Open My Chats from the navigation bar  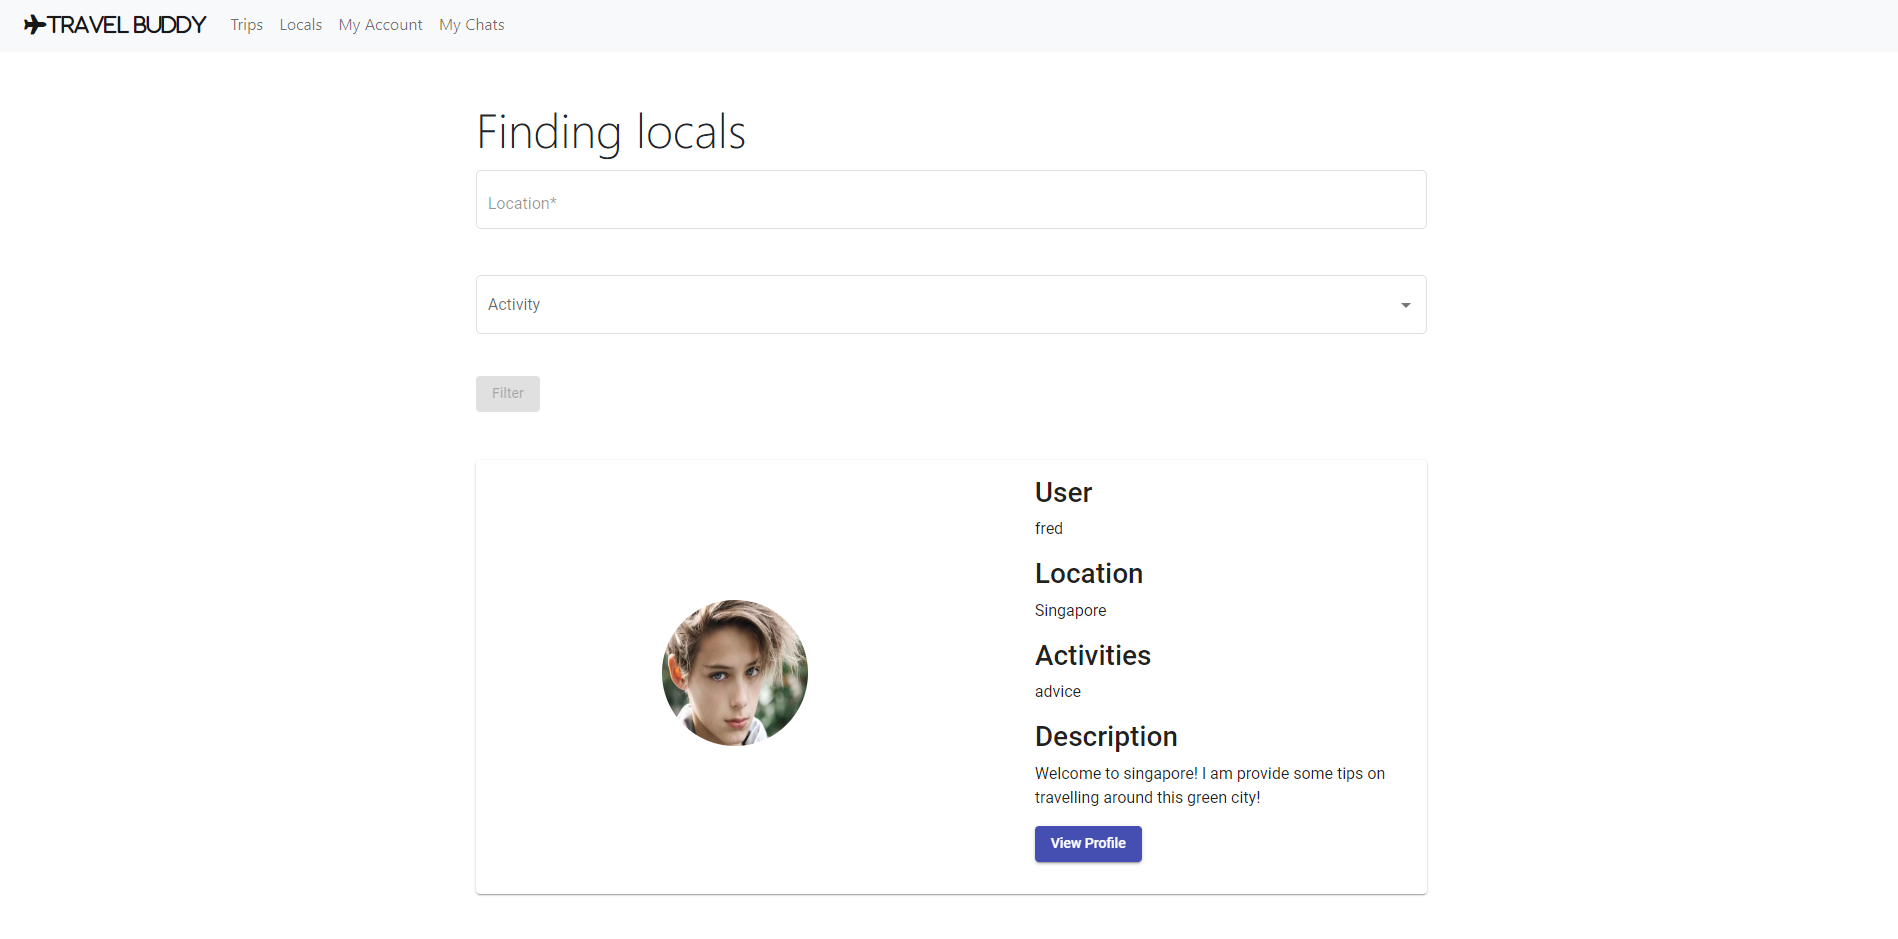471,24
